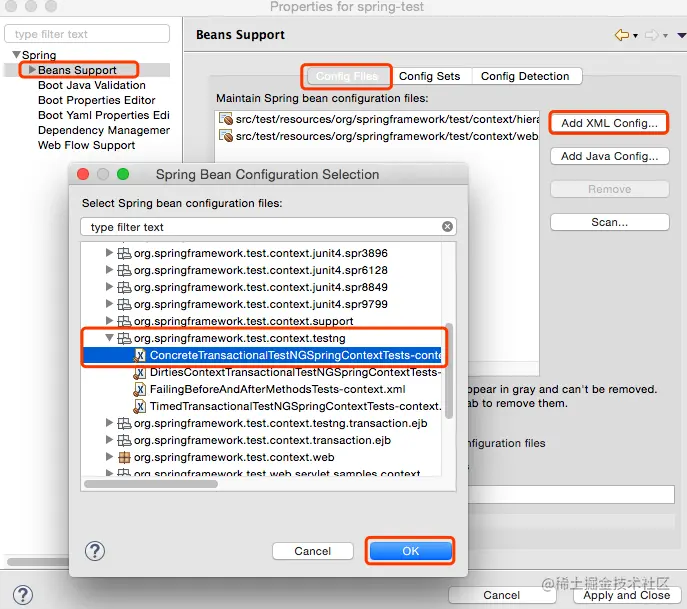
Task: Click the Add Java Config... button
Action: click(x=609, y=156)
